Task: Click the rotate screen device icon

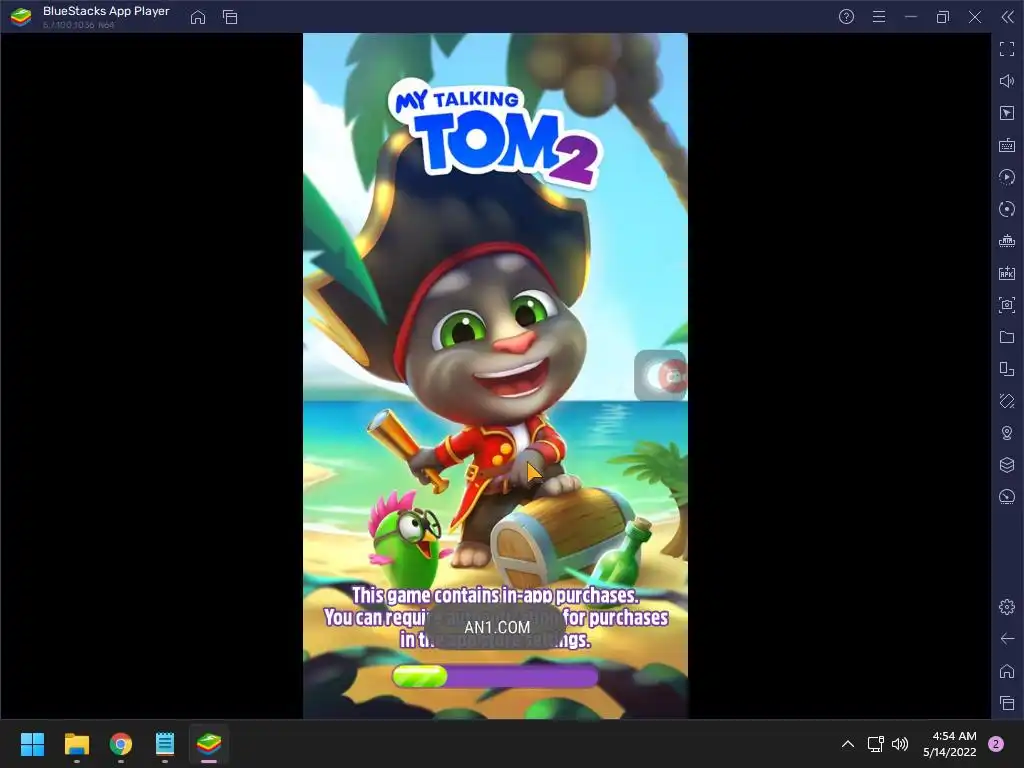Action: coord(1006,369)
